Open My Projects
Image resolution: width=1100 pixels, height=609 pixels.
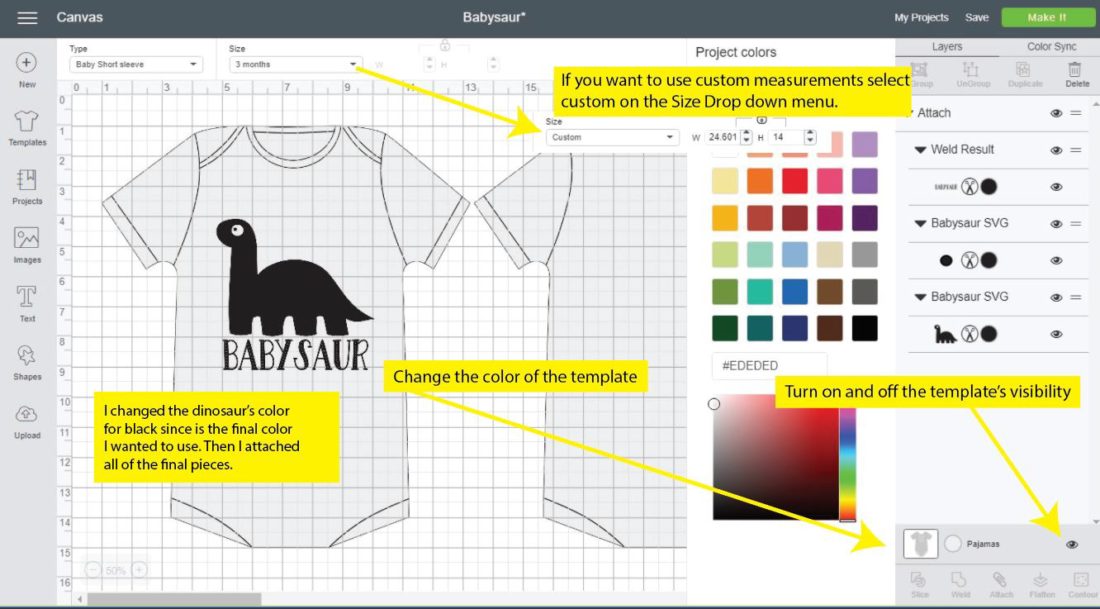tap(921, 18)
